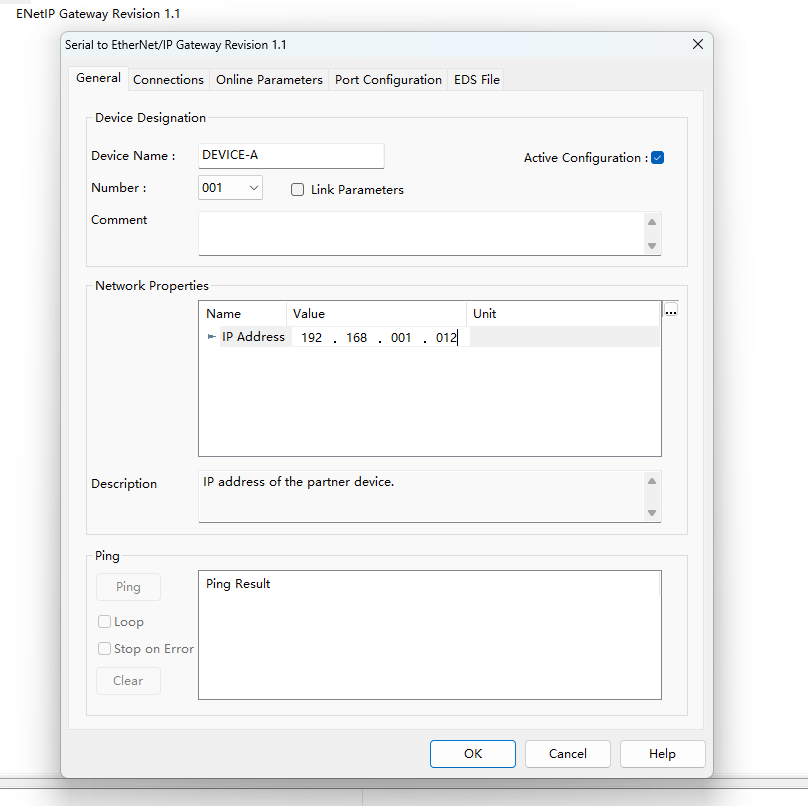The image size is (808, 806).
Task: Click the description text about partner device
Action: point(298,482)
